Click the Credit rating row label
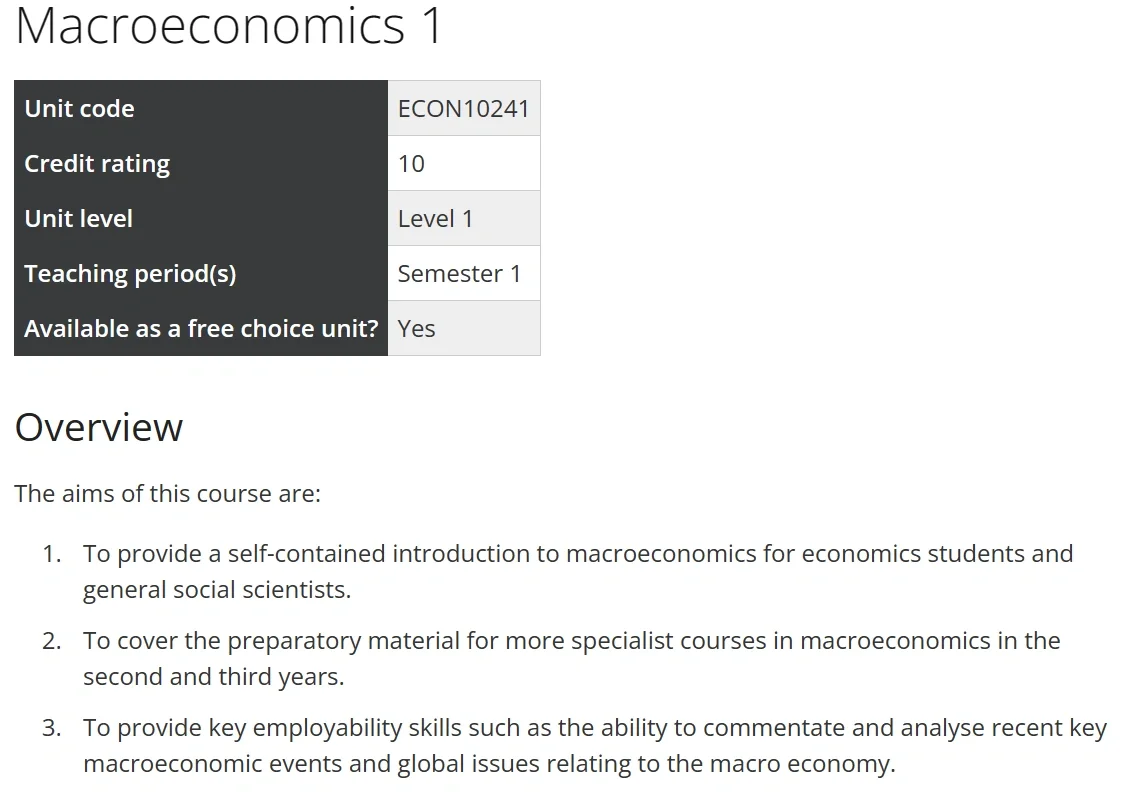Screen dimensions: 1126x793 97,164
